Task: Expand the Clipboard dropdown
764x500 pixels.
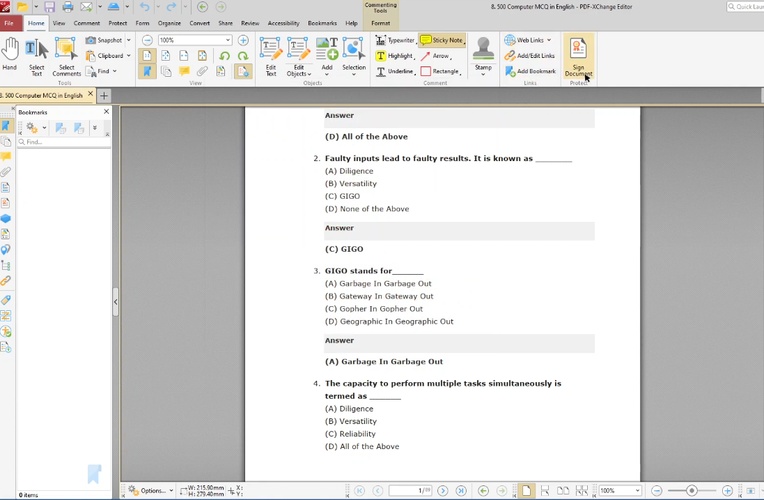Action: point(129,56)
